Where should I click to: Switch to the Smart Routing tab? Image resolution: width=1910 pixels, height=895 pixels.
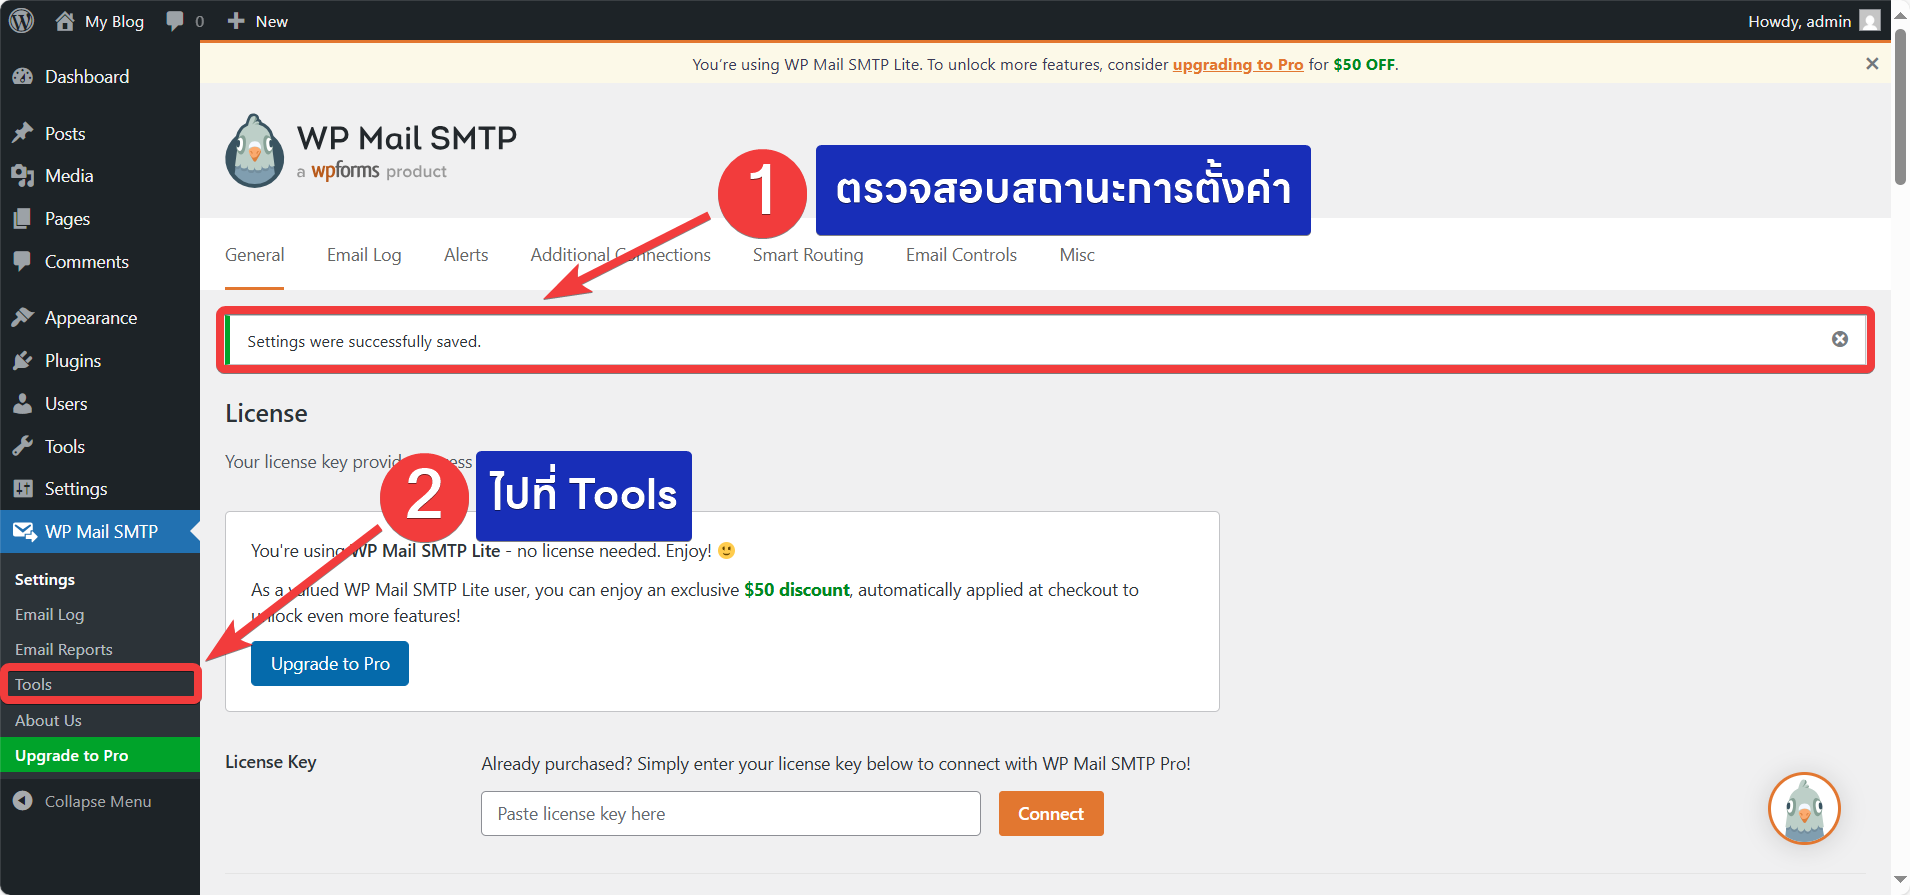pyautogui.click(x=807, y=255)
